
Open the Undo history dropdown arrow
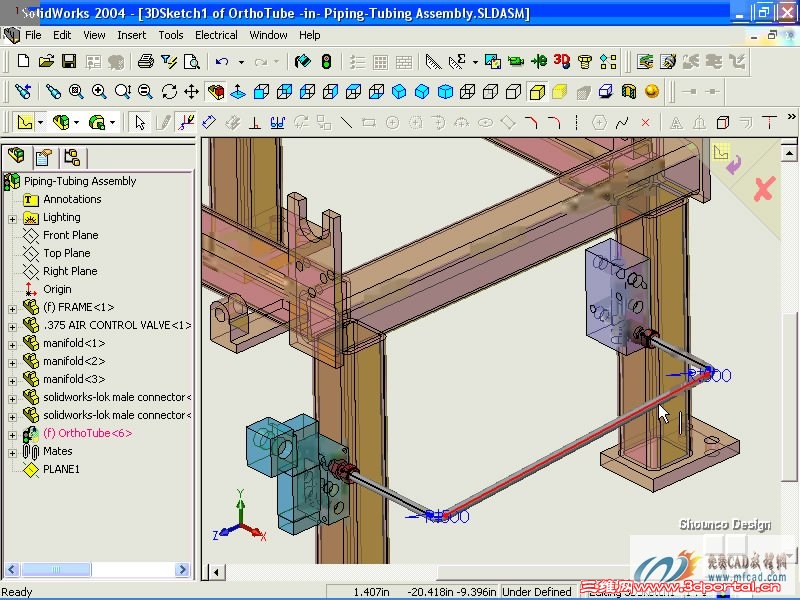pyautogui.click(x=241, y=62)
